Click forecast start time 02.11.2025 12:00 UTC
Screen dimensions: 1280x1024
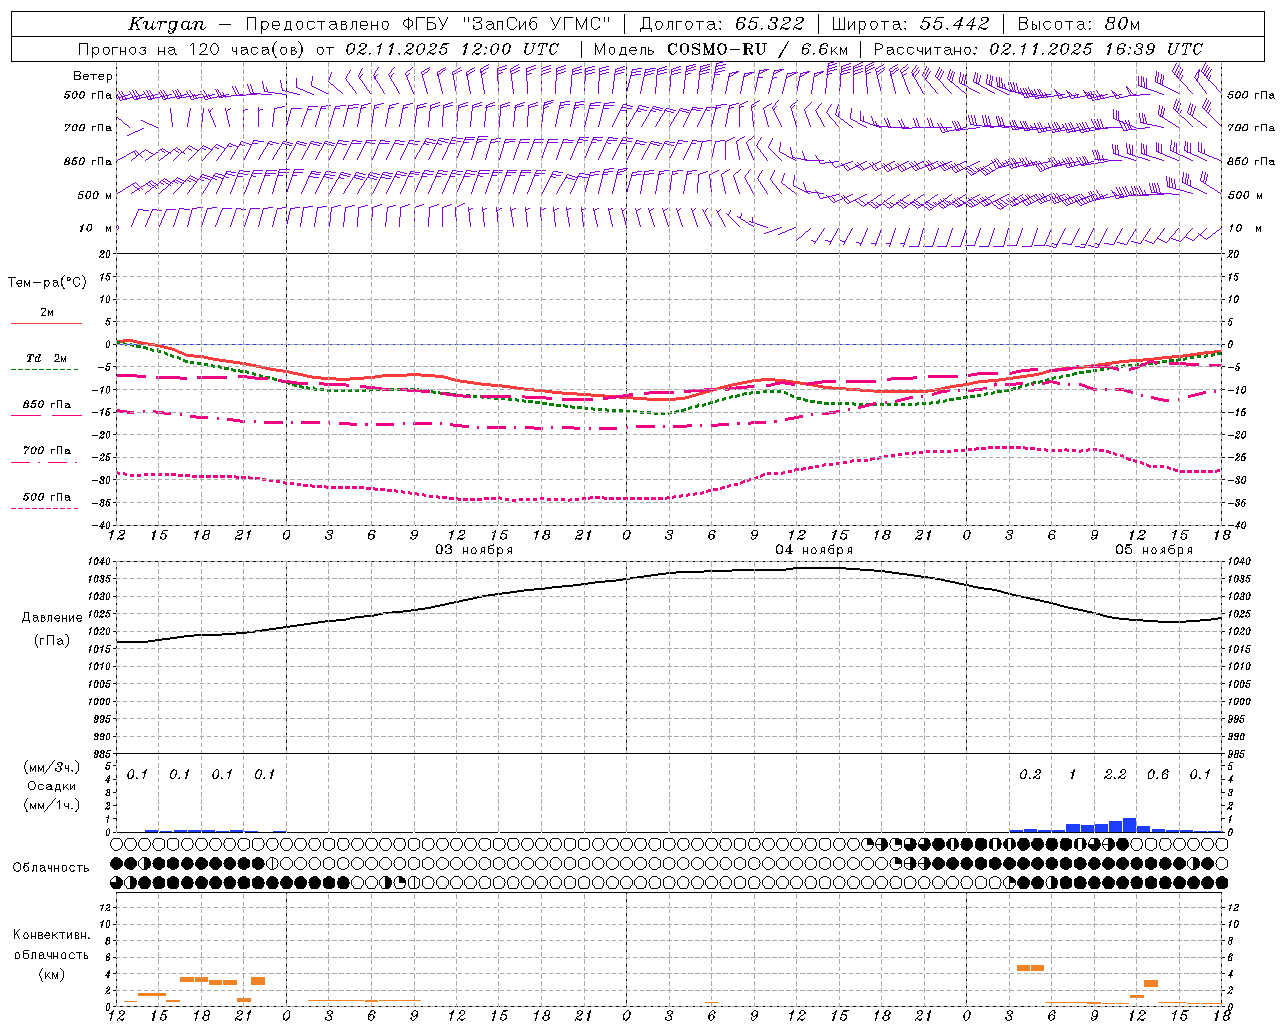click(x=452, y=49)
